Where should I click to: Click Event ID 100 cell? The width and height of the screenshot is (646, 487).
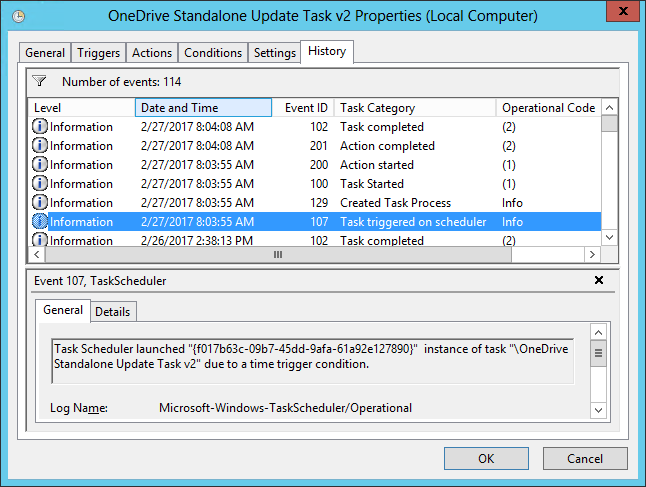click(319, 184)
